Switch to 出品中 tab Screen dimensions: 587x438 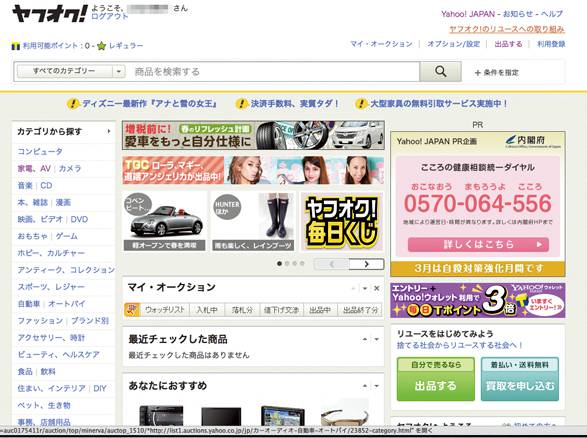click(320, 310)
